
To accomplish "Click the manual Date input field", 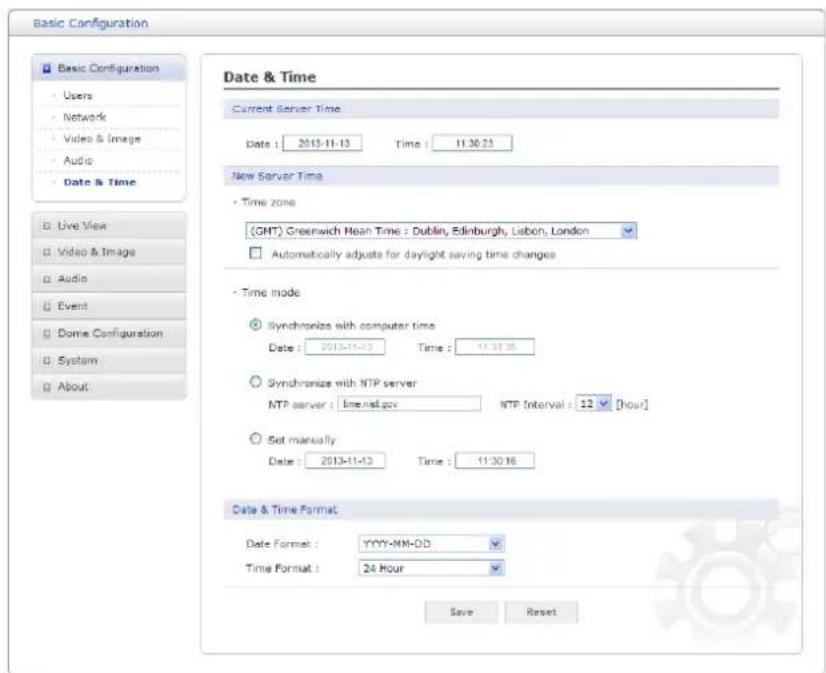I will [x=346, y=461].
